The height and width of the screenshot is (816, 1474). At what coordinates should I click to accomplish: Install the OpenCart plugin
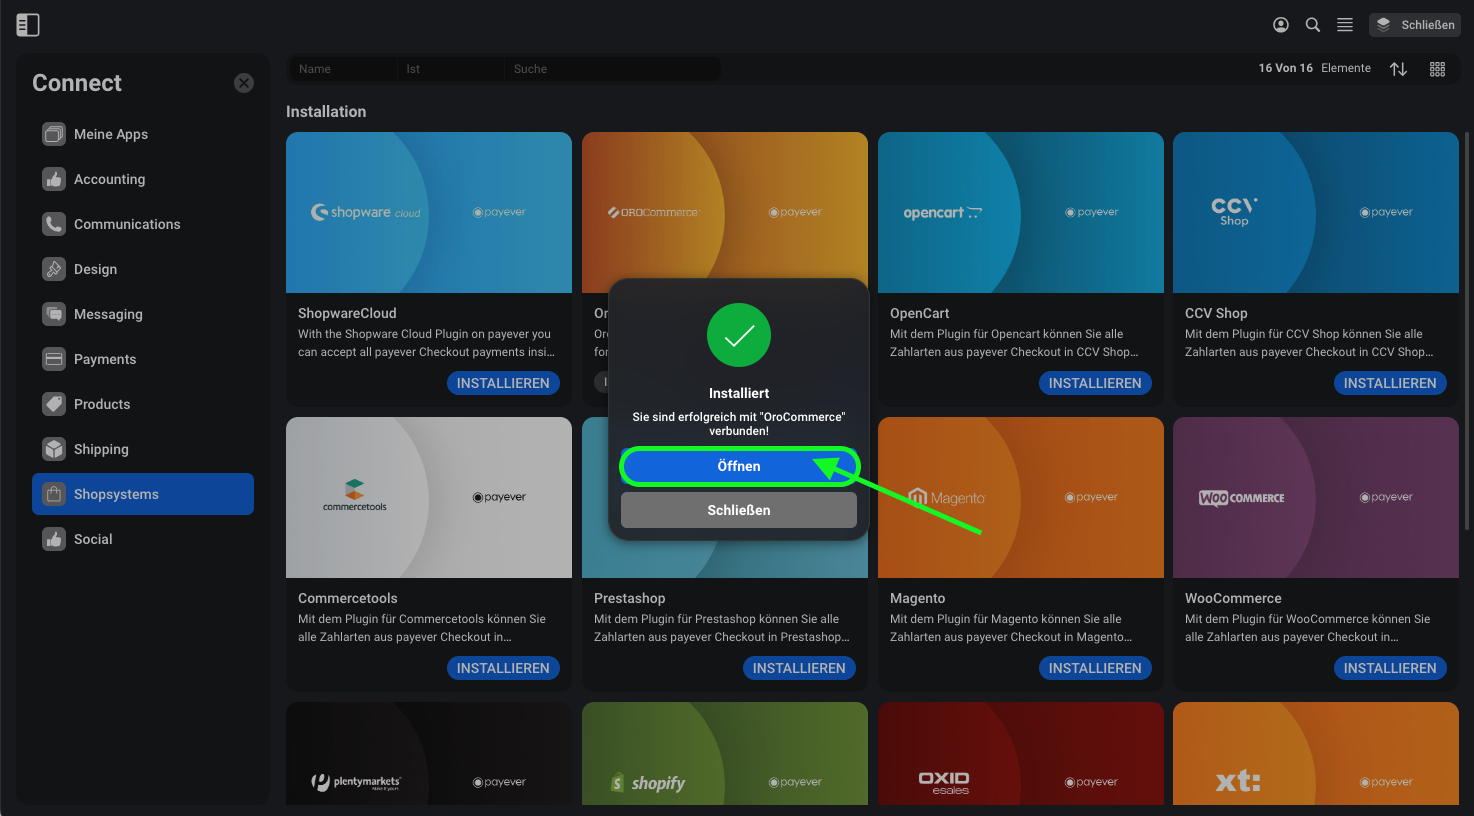[x=1095, y=383]
